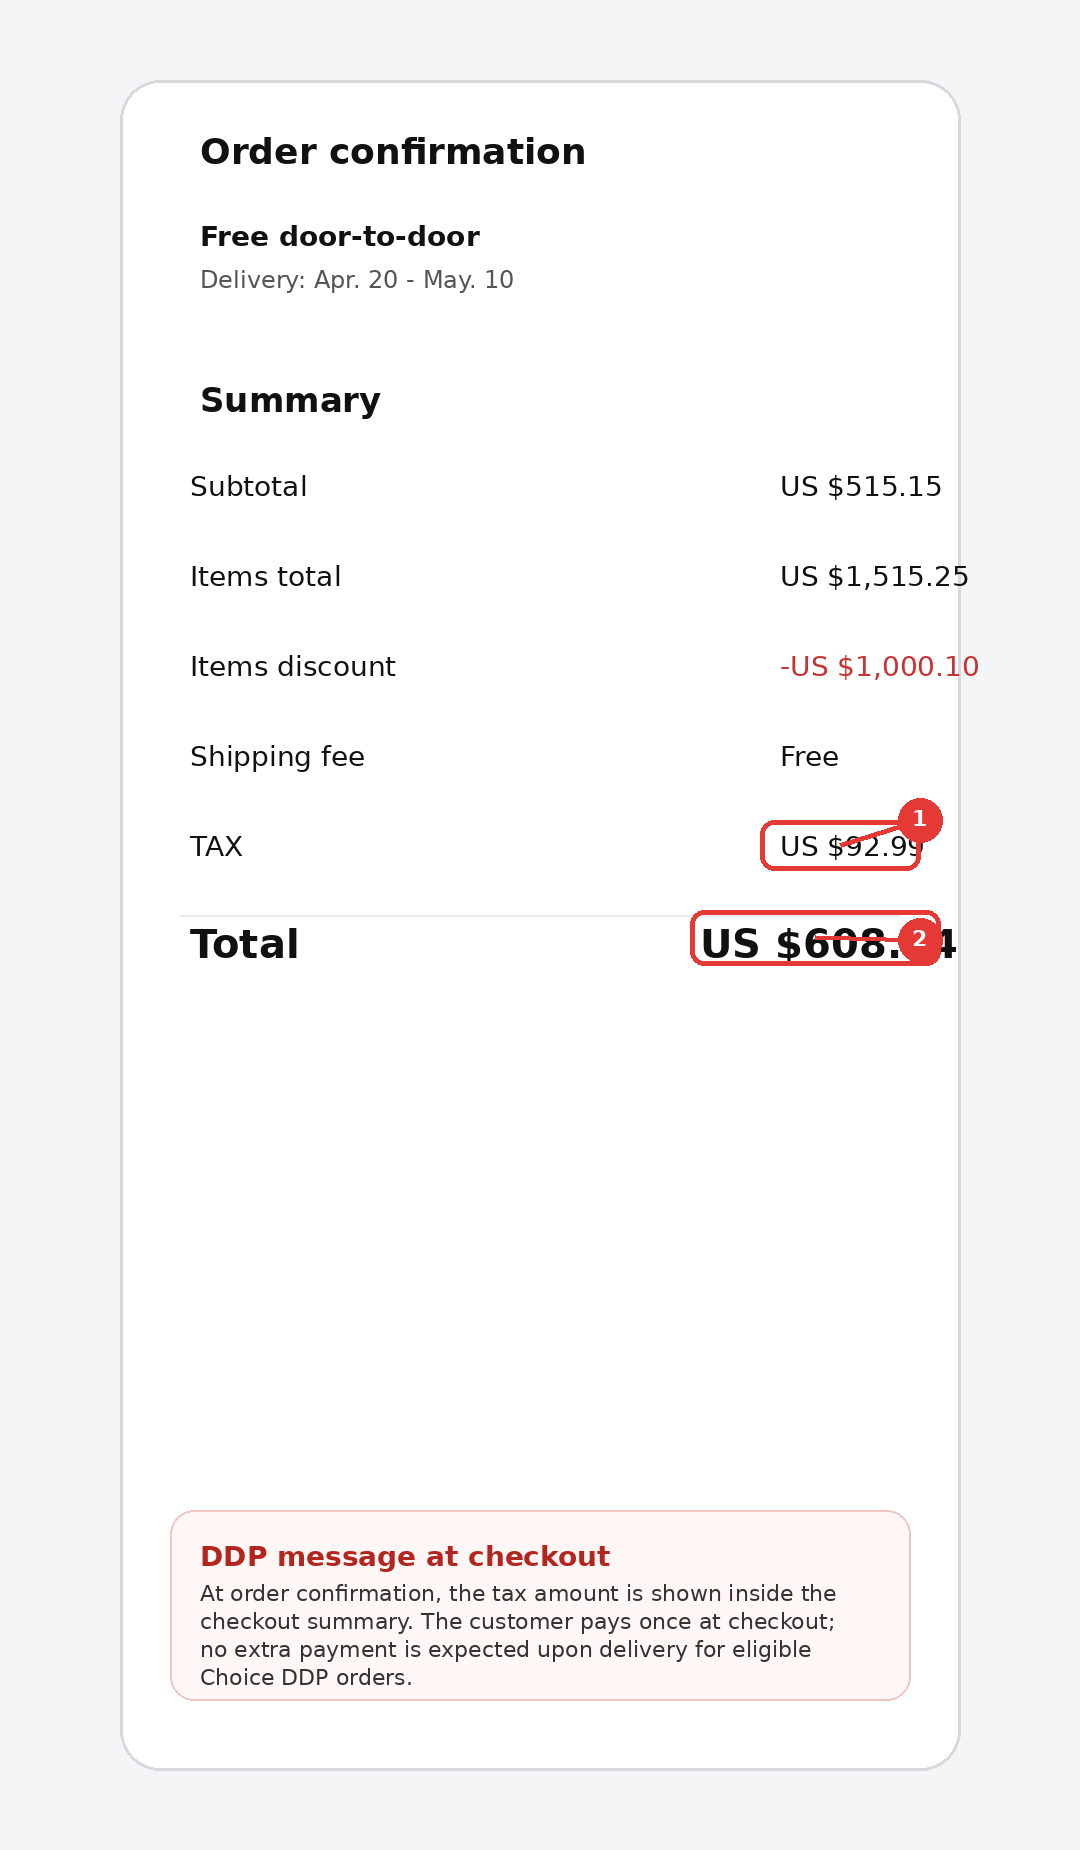Viewport: 1080px width, 1850px height.
Task: Select the Items discount label
Action: [x=293, y=667]
